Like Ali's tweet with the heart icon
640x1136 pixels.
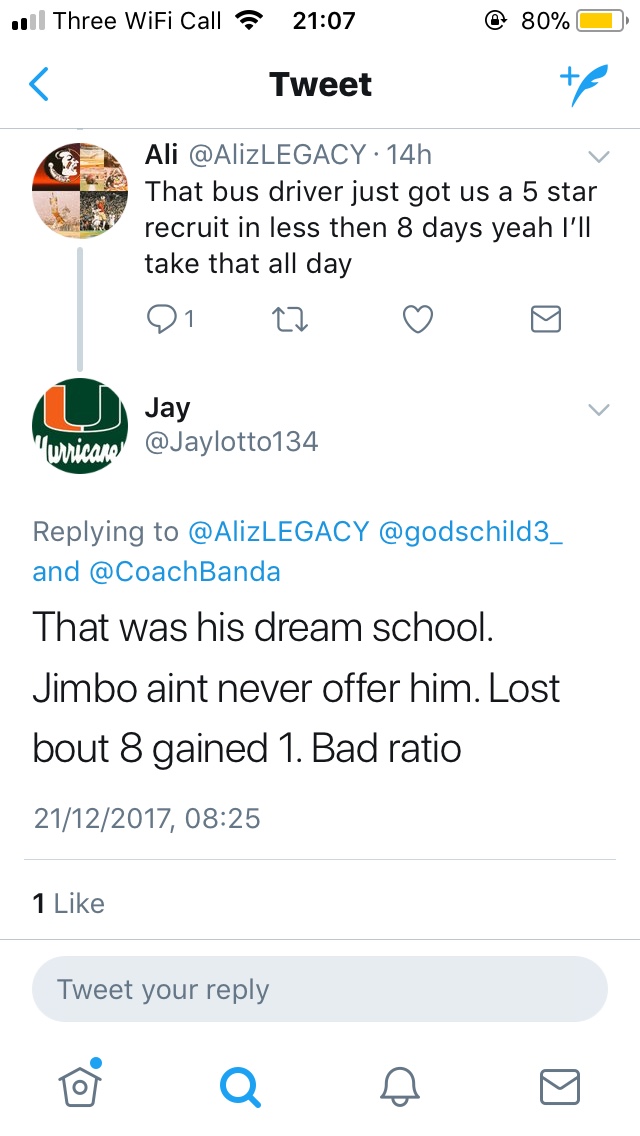tap(416, 318)
